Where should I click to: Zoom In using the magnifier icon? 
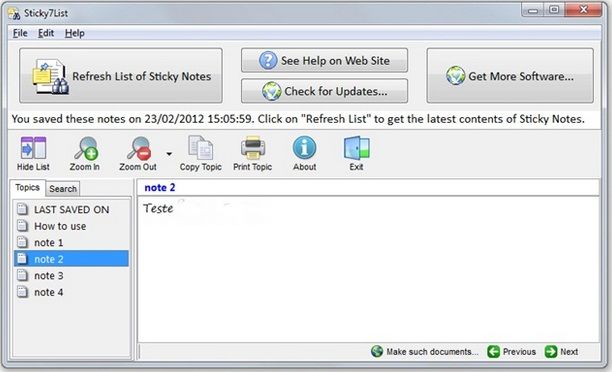(85, 153)
